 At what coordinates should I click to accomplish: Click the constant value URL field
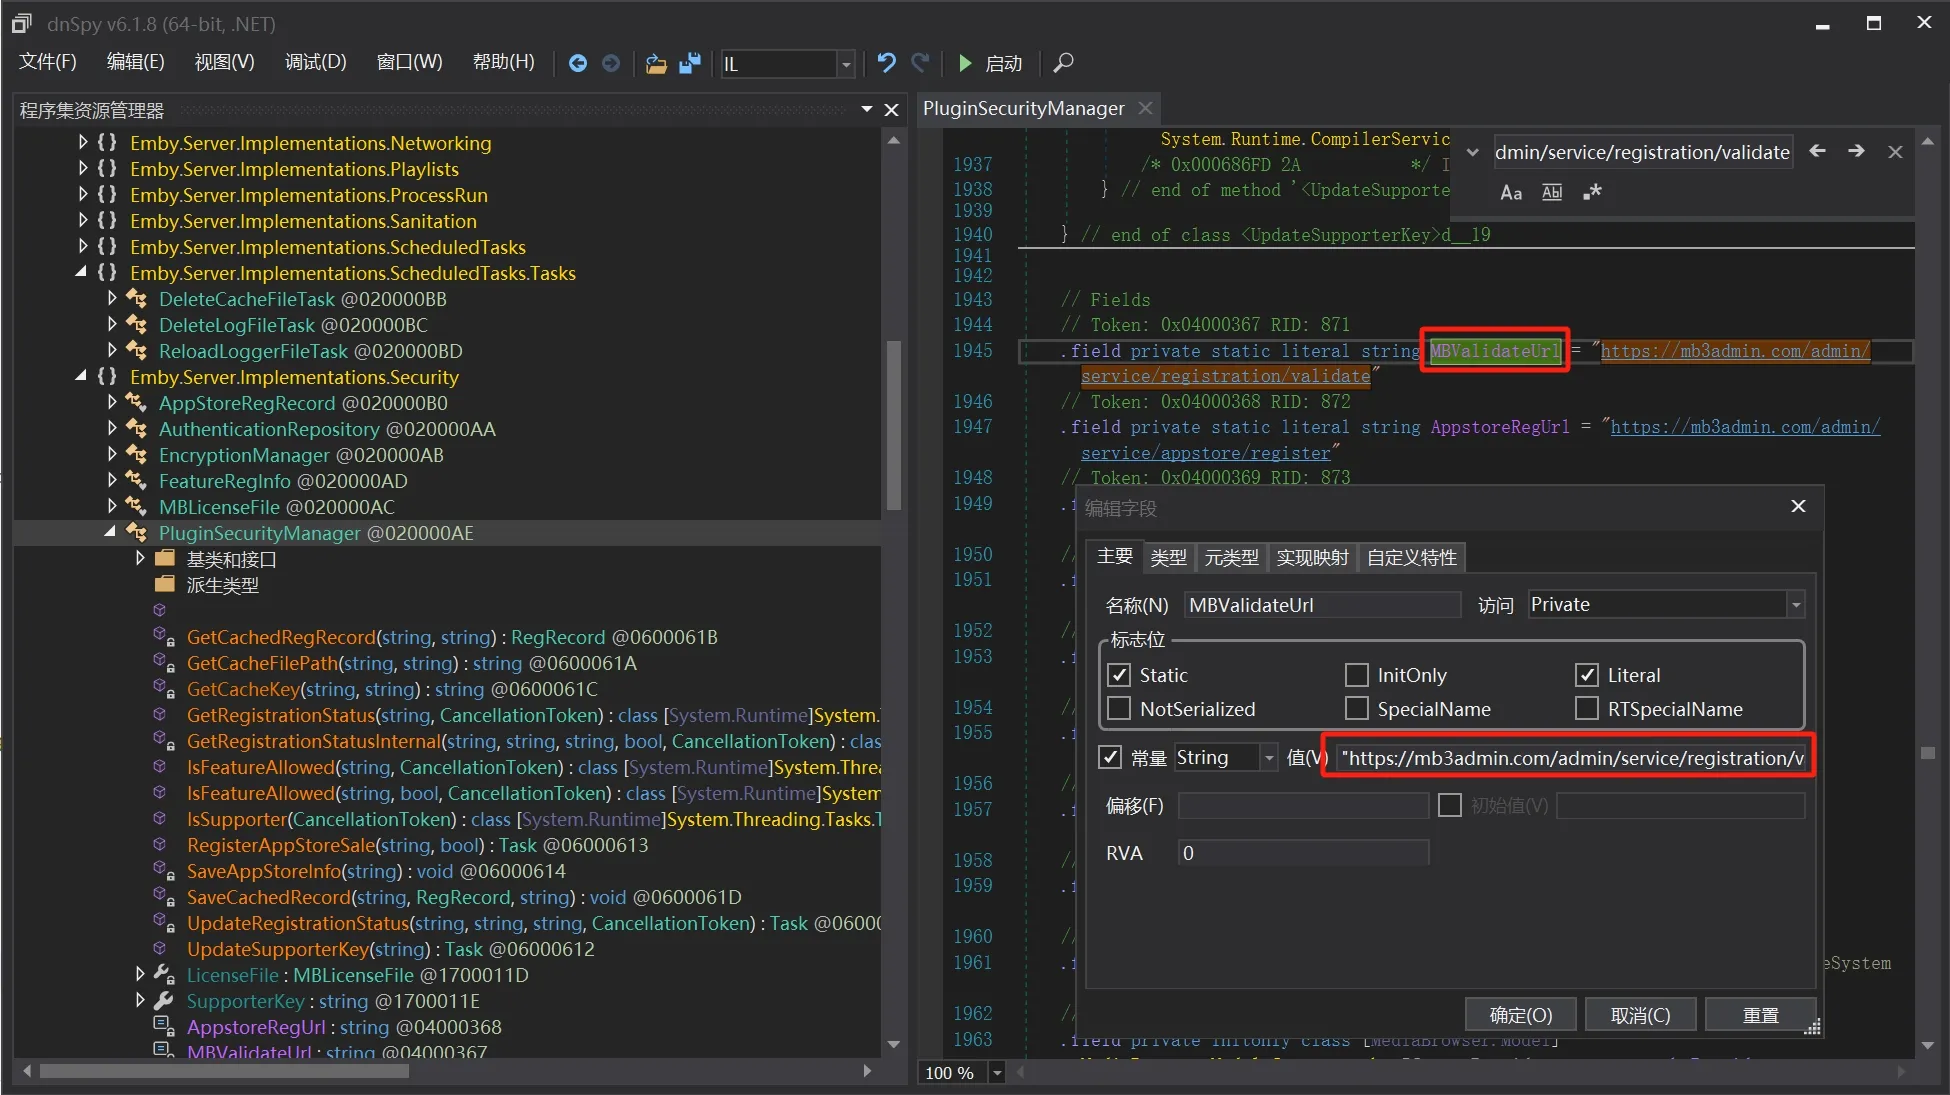(1570, 758)
